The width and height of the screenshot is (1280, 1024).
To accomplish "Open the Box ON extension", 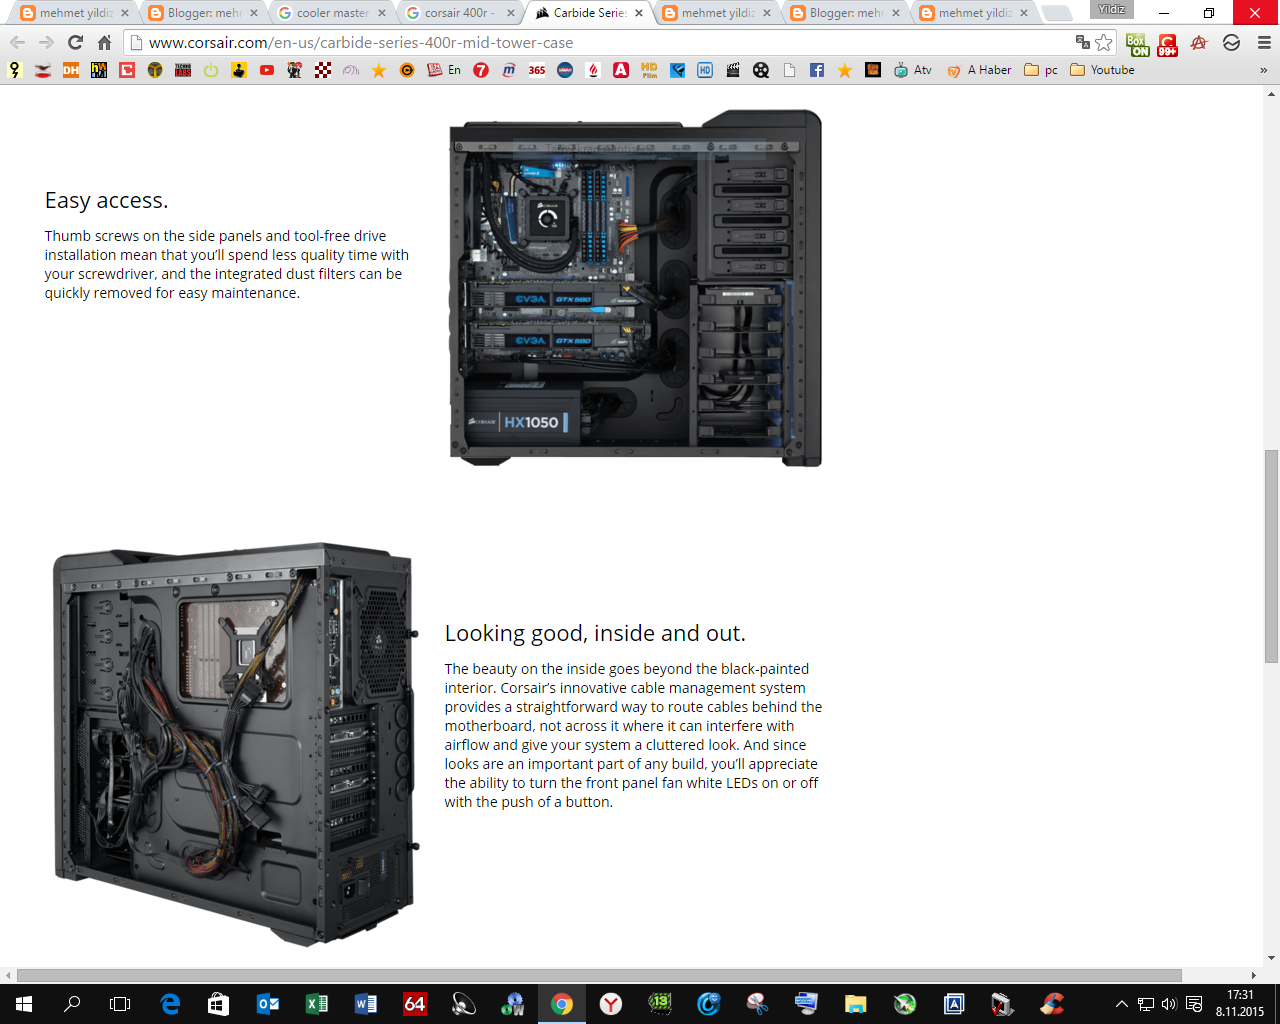I will tap(1137, 44).
